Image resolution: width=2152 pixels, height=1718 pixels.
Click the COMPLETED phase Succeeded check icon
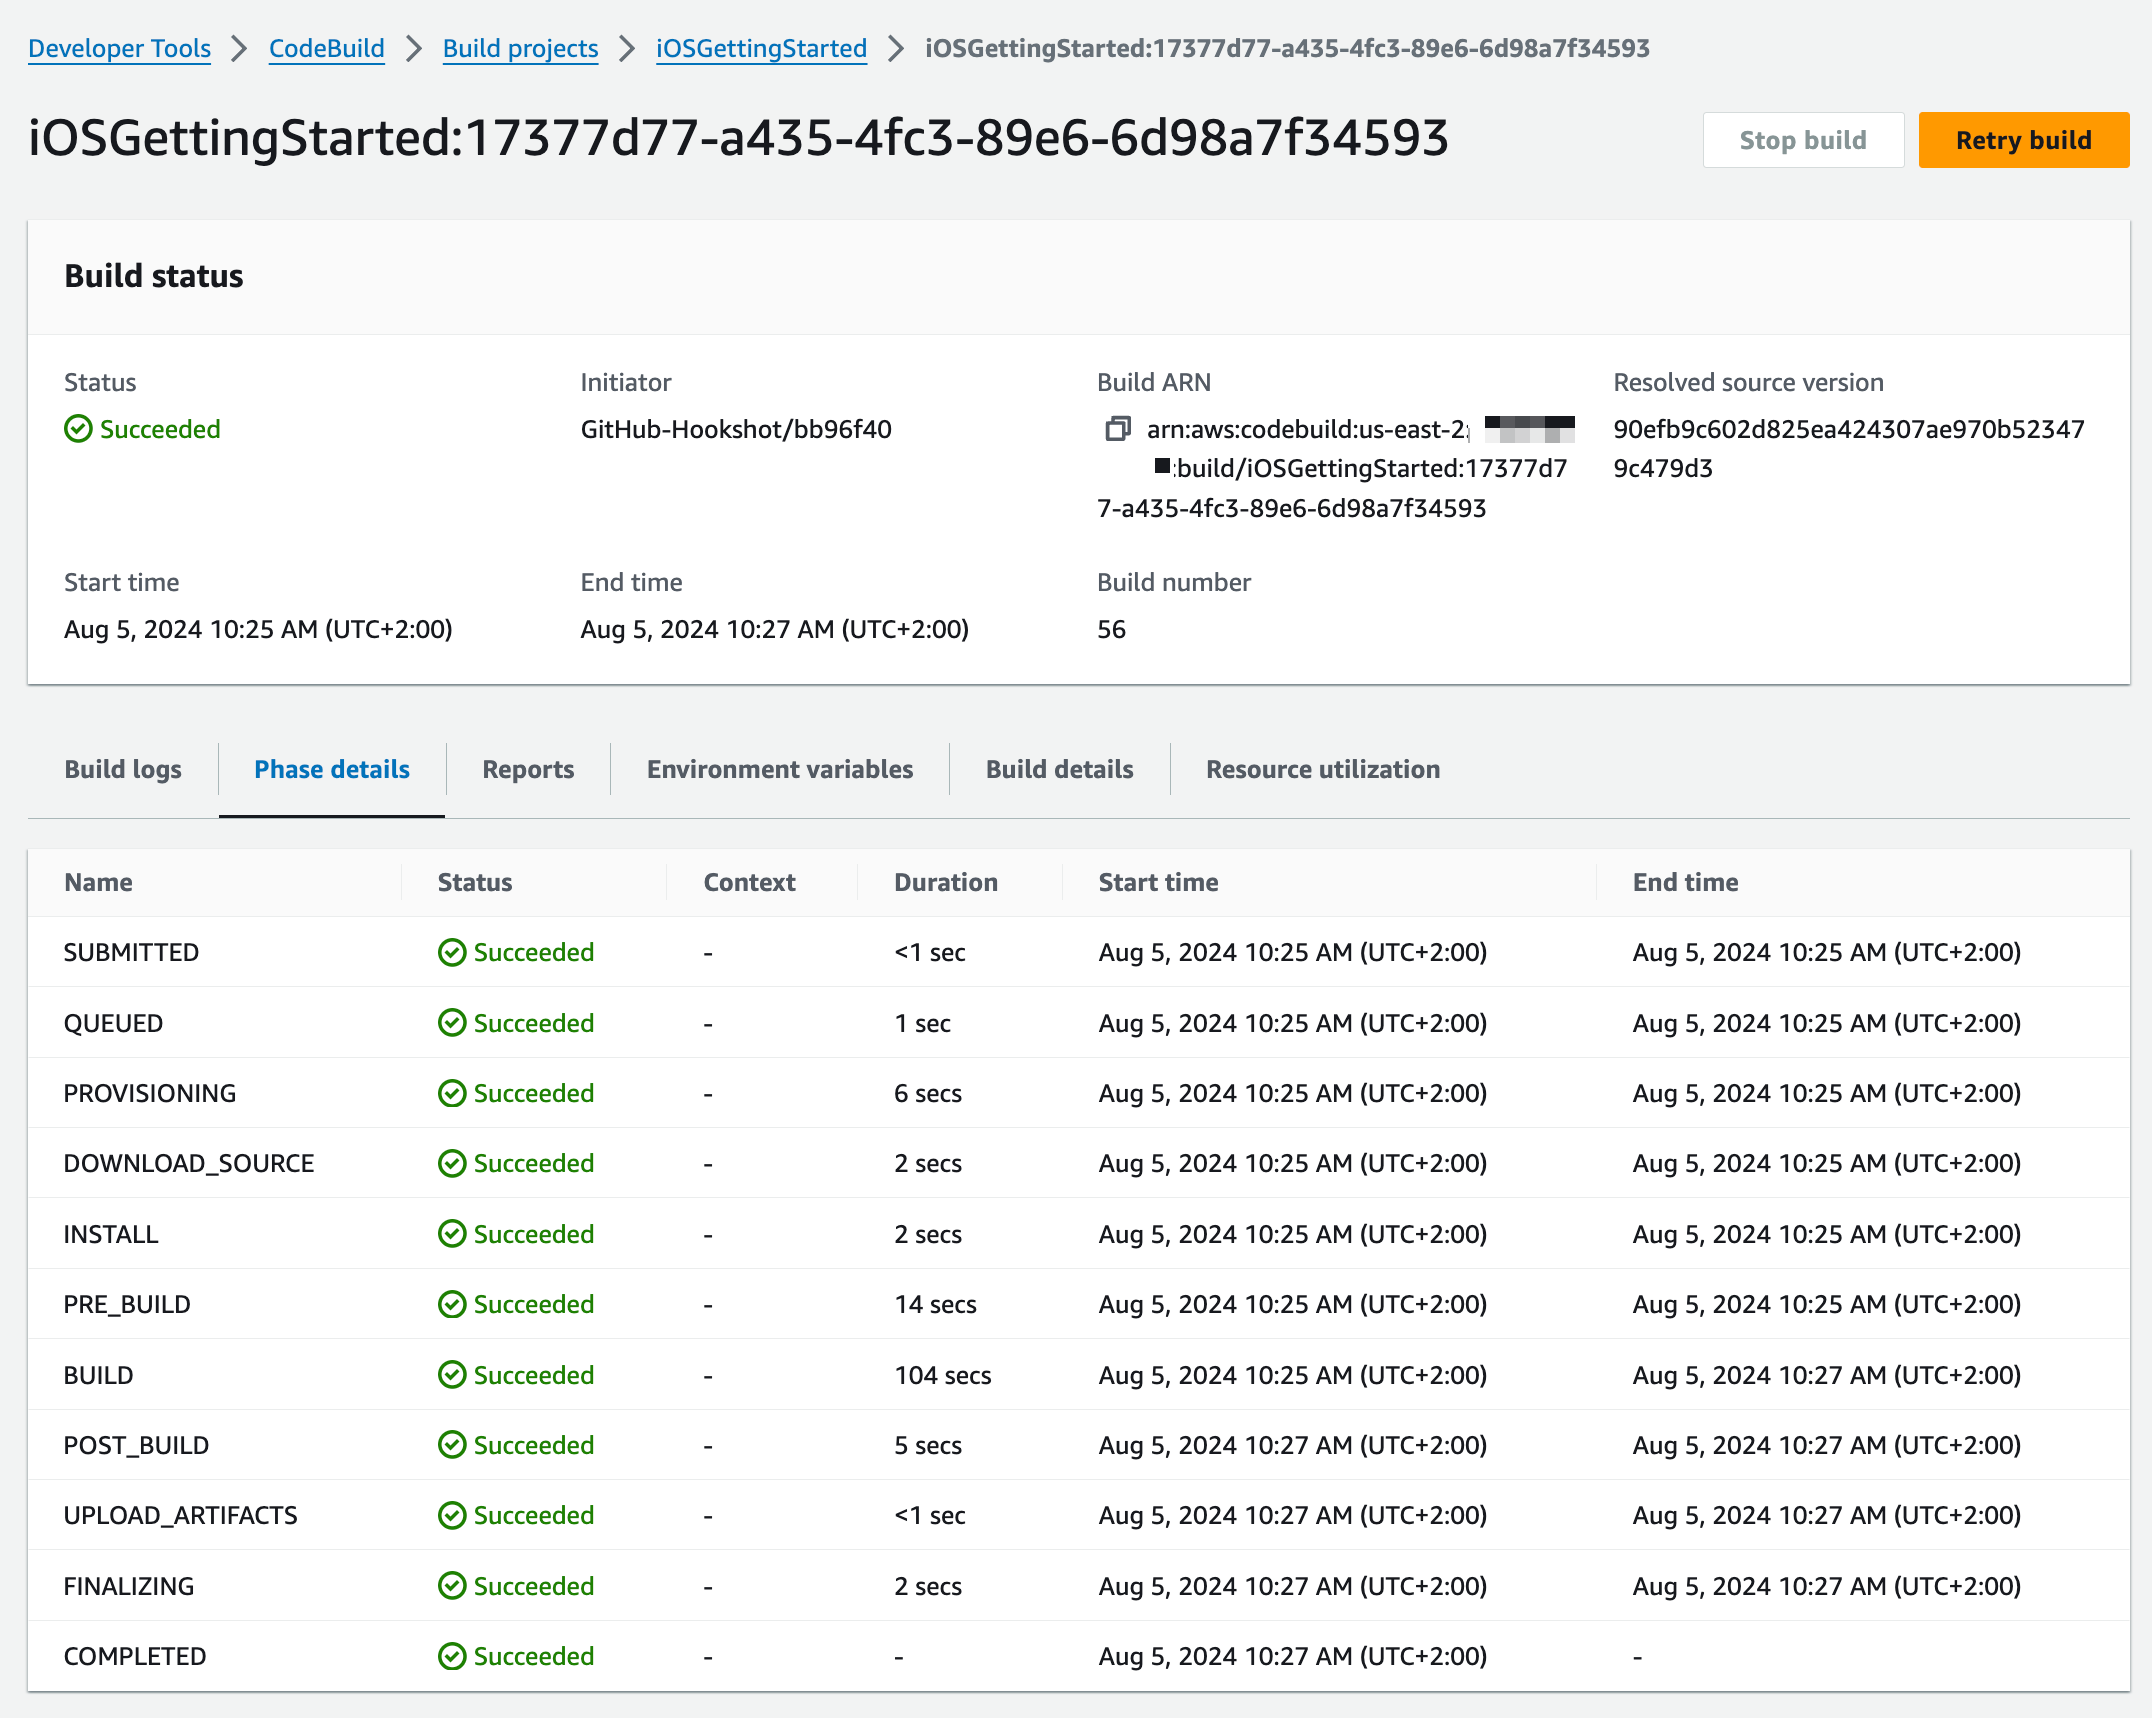pyautogui.click(x=452, y=1656)
